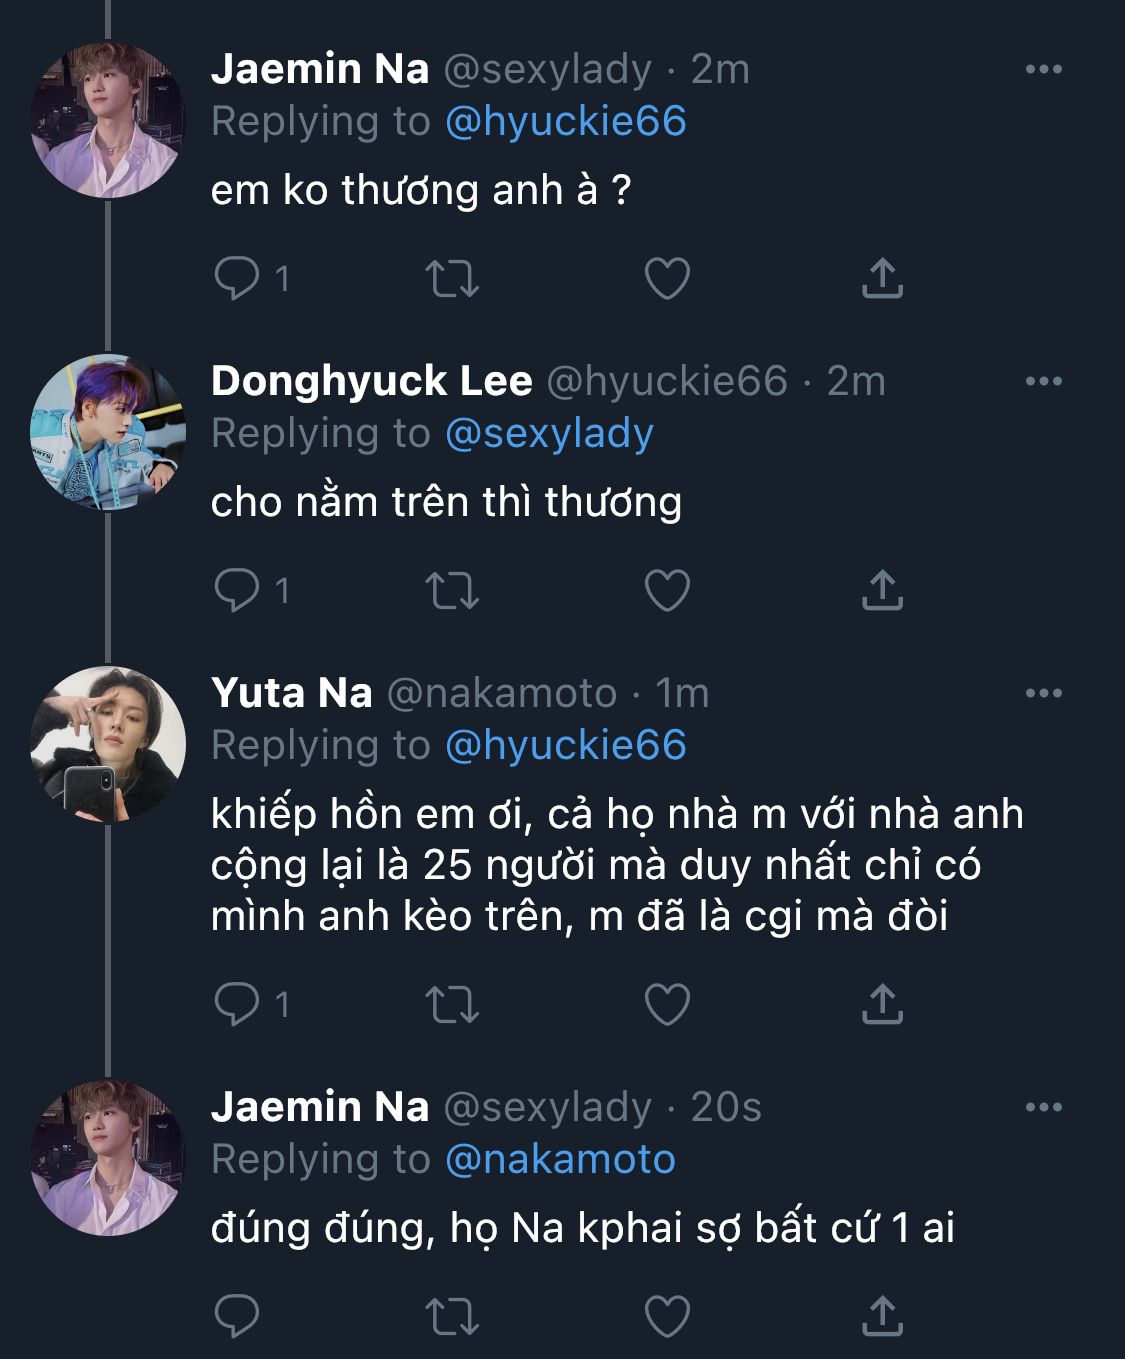Viewport: 1125px width, 1359px height.
Task: Like Jaemin's 'đúng đúng' tweet
Action: (667, 1316)
